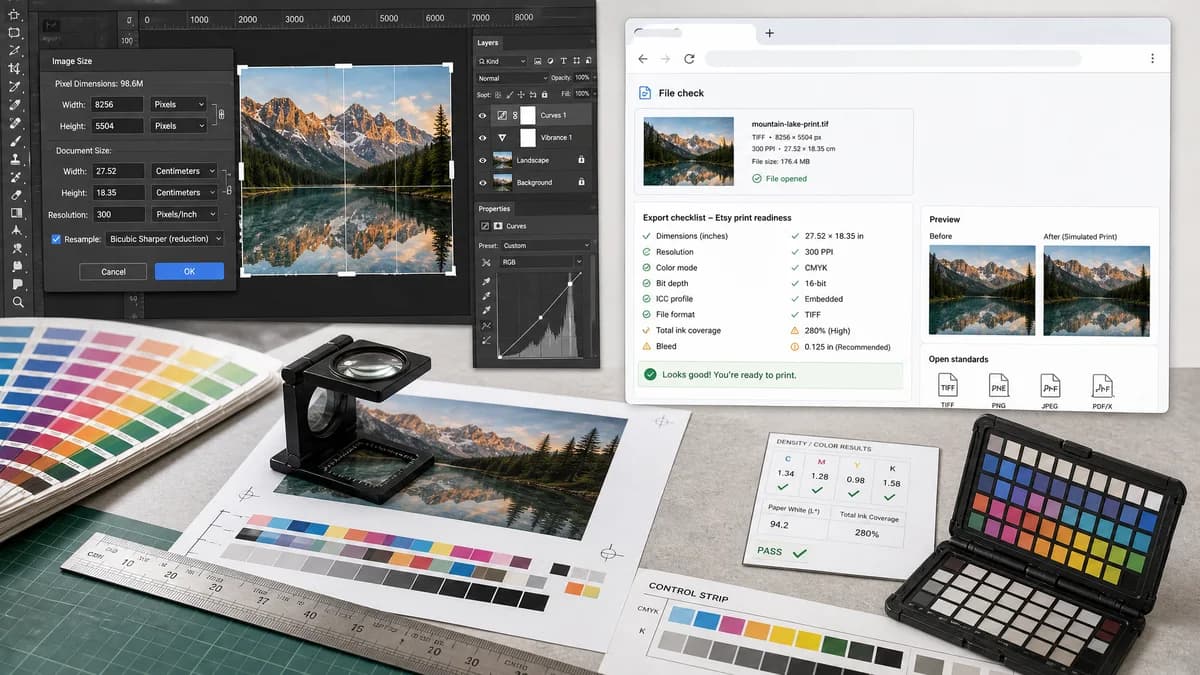This screenshot has height=675, width=1200.
Task: Click the midpoint control on the curve
Action: (x=541, y=317)
